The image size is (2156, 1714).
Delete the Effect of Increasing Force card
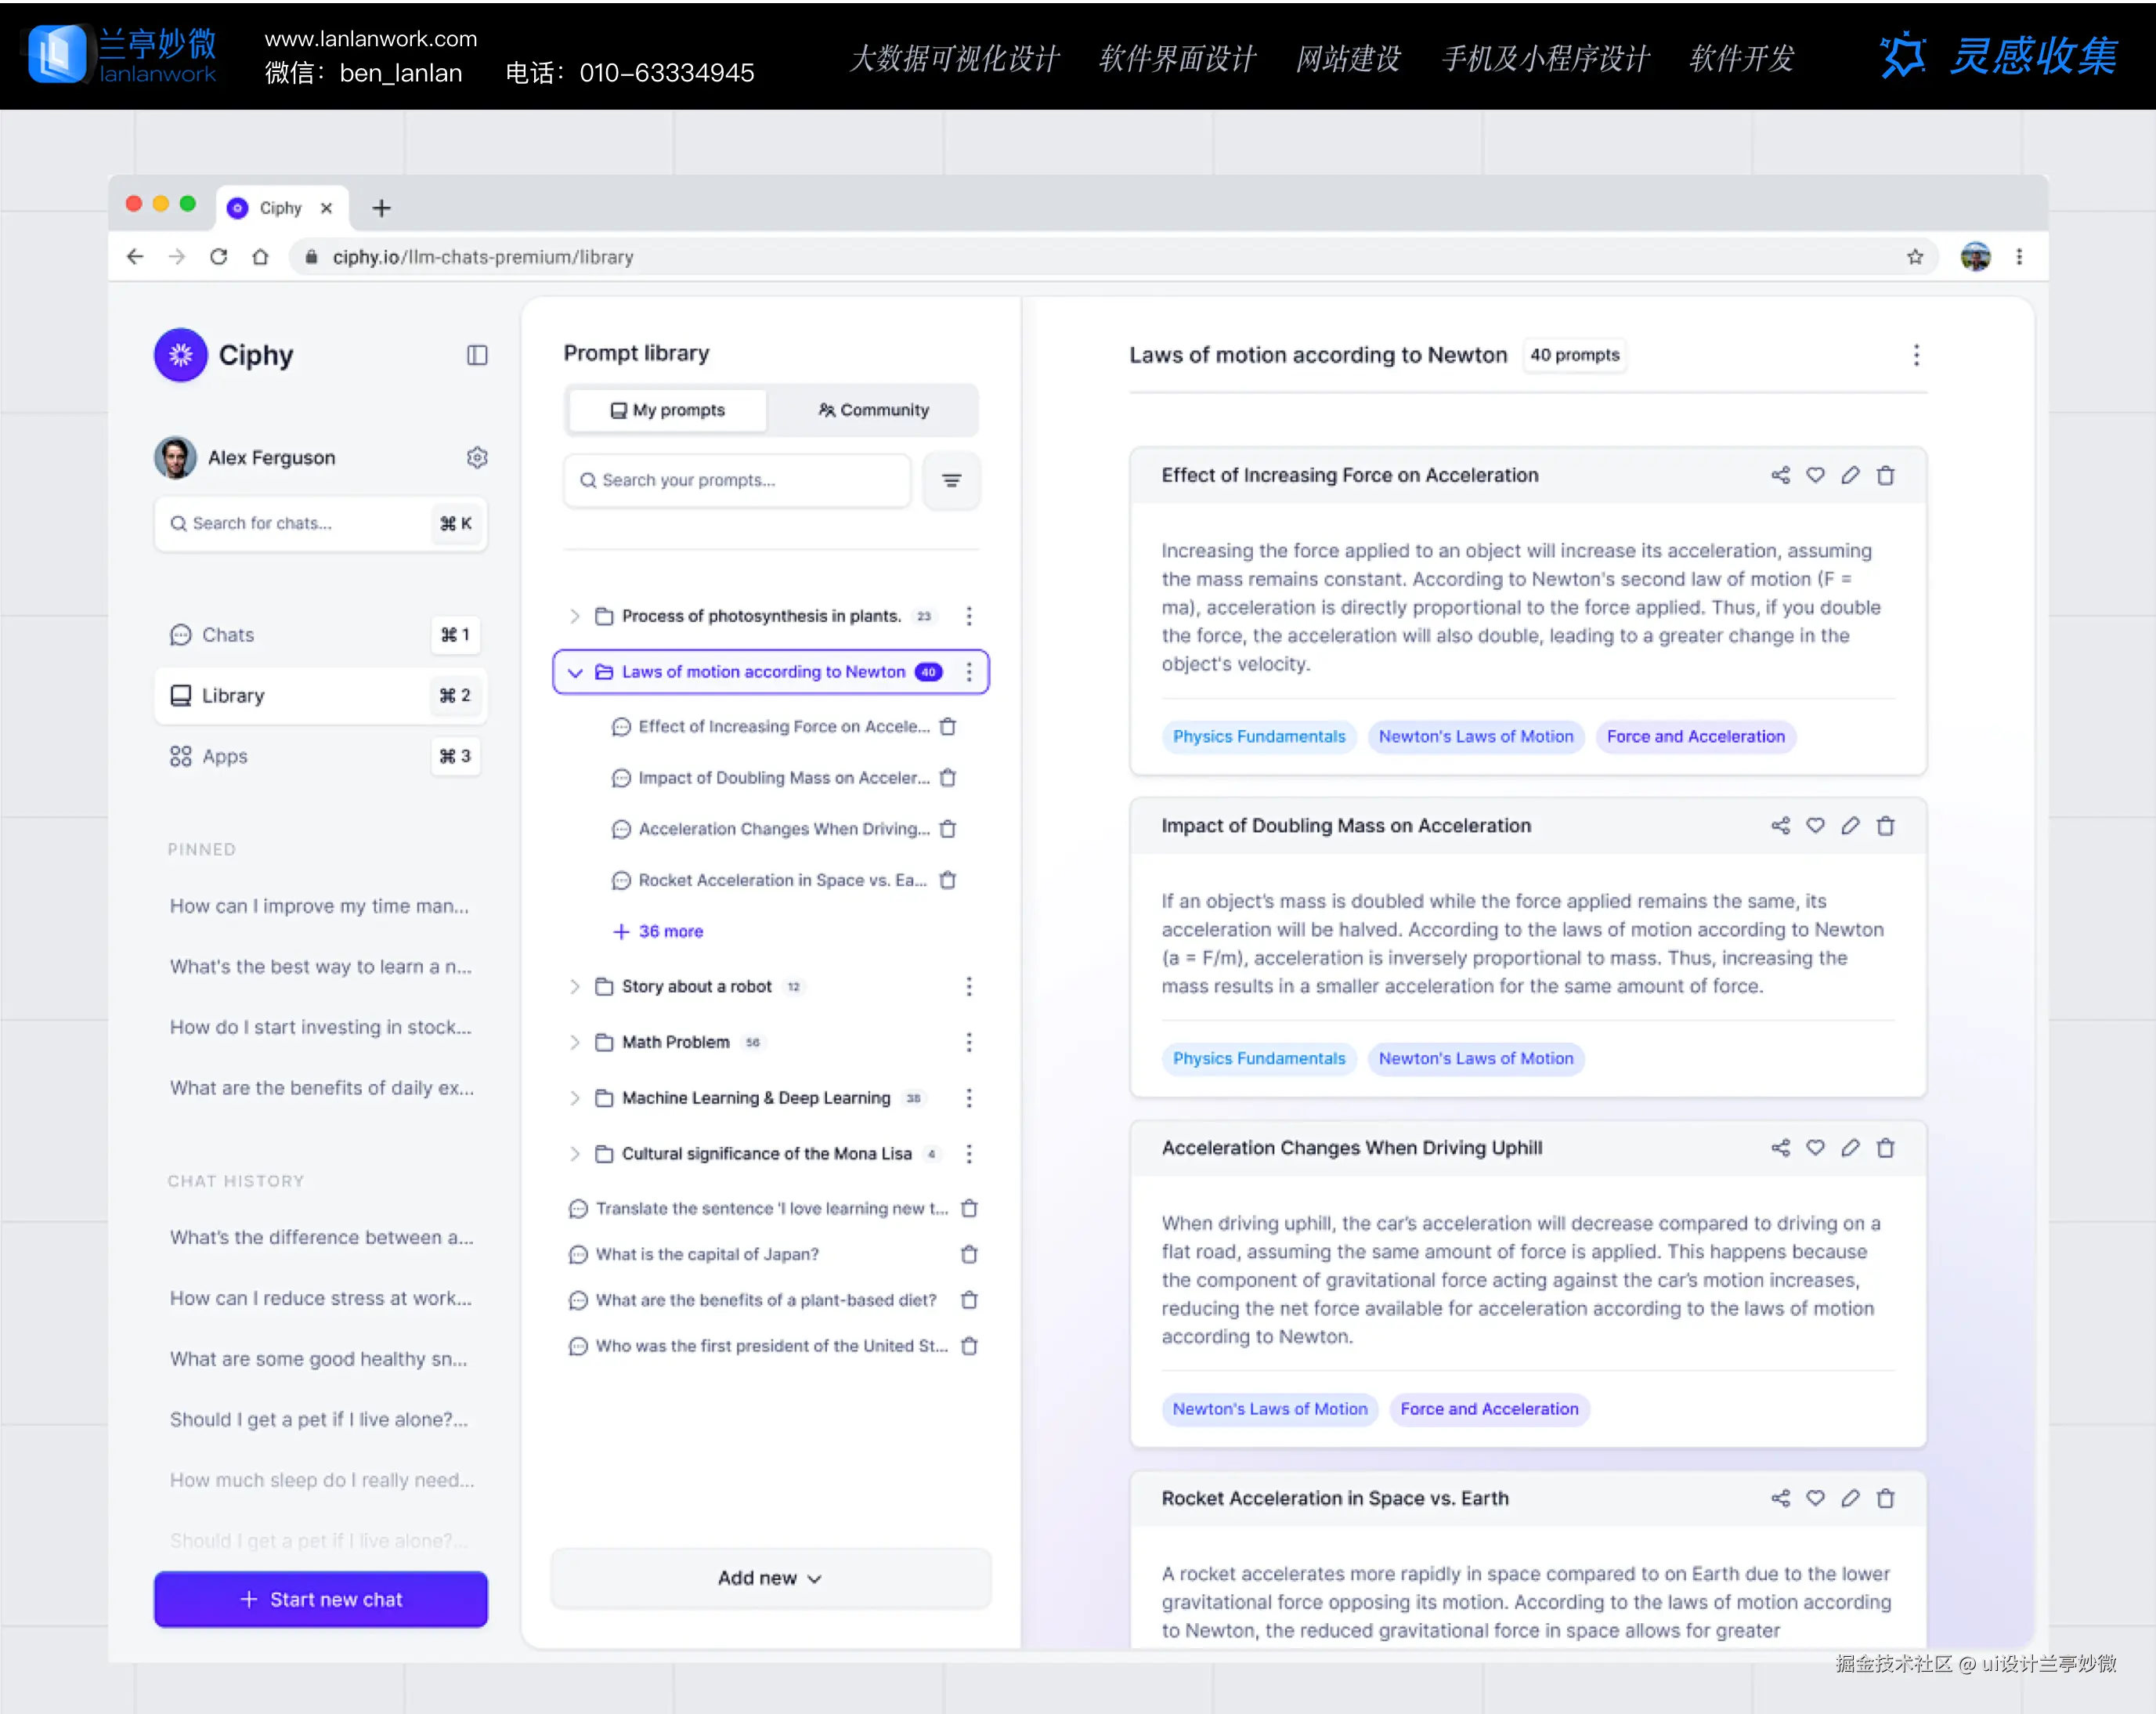coord(1885,475)
